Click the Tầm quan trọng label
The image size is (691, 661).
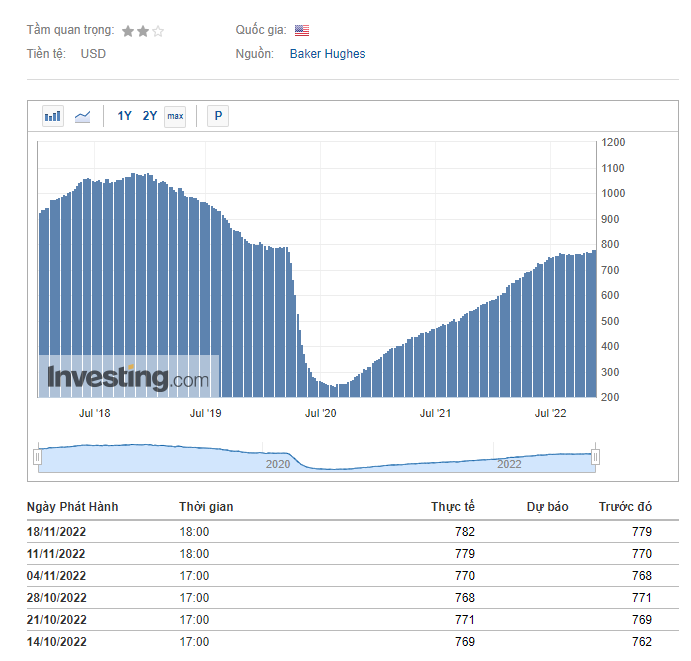click(x=71, y=30)
